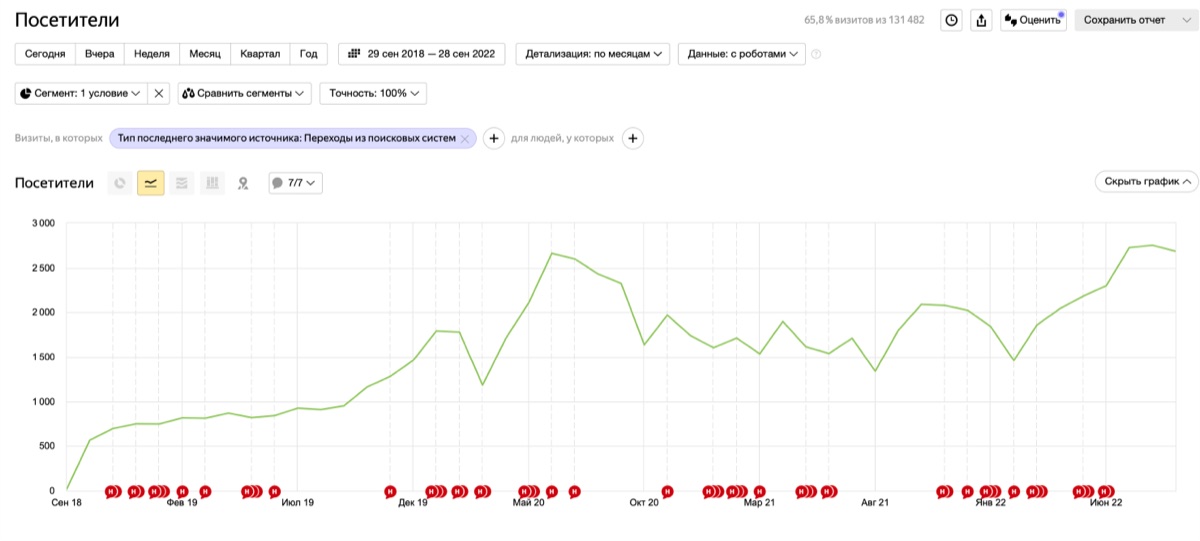Select the Месяц period tab
Screen dimensions: 1200x541
coord(205,54)
